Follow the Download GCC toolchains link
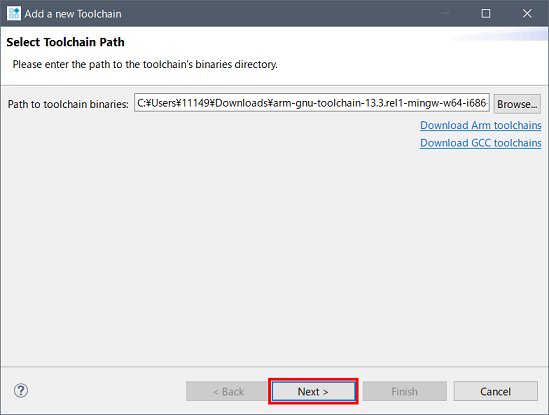This screenshot has width=549, height=415. pyautogui.click(x=481, y=143)
